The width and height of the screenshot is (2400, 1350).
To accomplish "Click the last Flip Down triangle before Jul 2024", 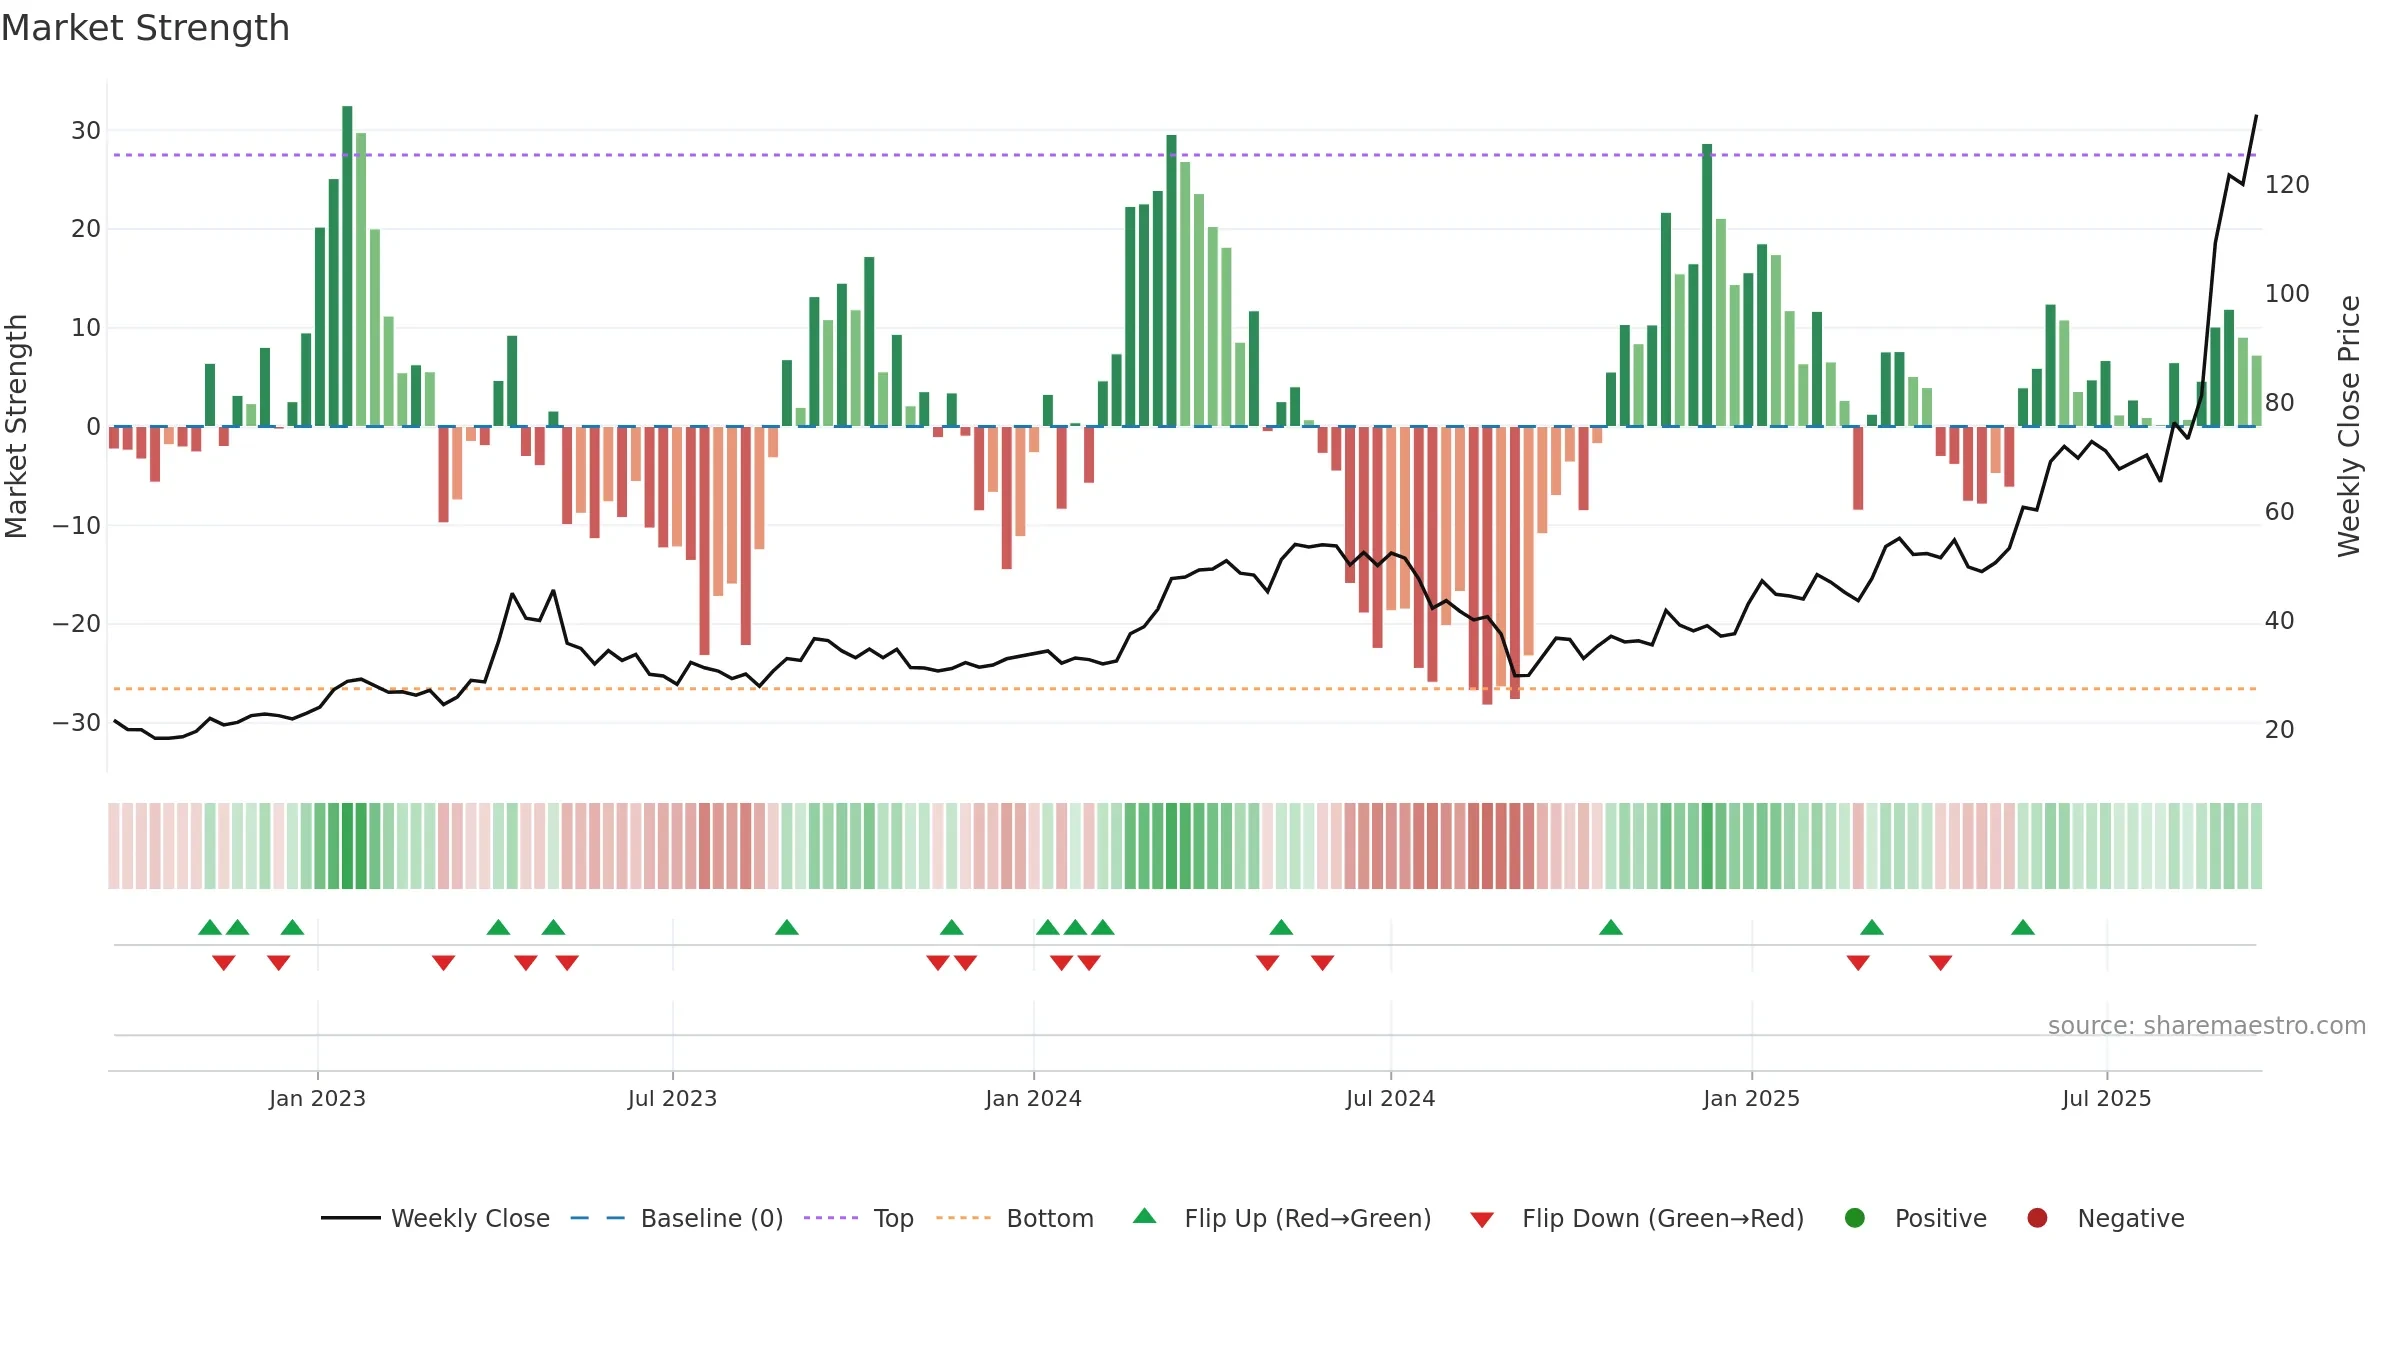I will (1322, 963).
